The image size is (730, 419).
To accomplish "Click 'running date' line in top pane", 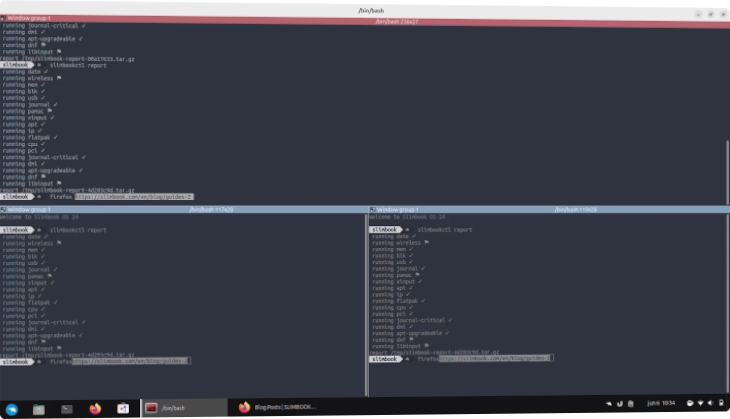I will tap(26, 72).
